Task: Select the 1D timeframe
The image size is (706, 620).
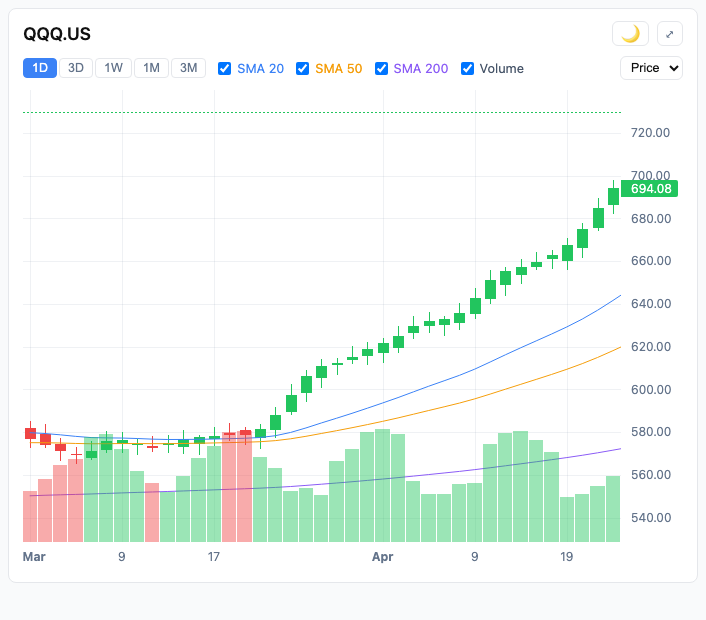Action: click(40, 68)
